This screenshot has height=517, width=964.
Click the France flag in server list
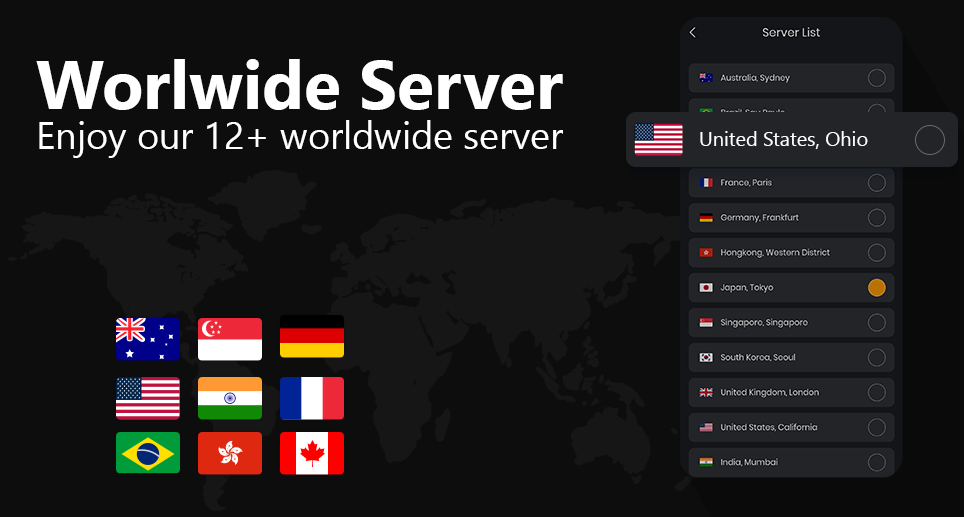[x=706, y=183]
